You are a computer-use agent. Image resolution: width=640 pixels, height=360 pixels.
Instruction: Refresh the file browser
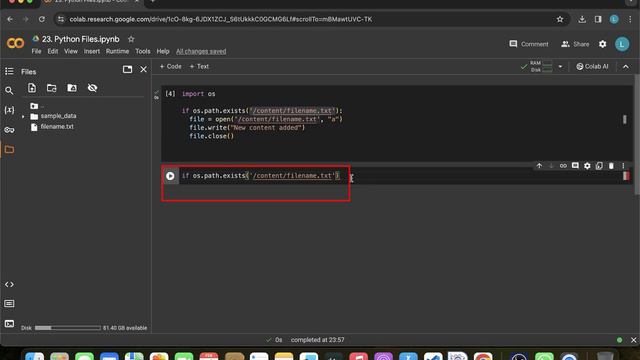click(x=51, y=88)
